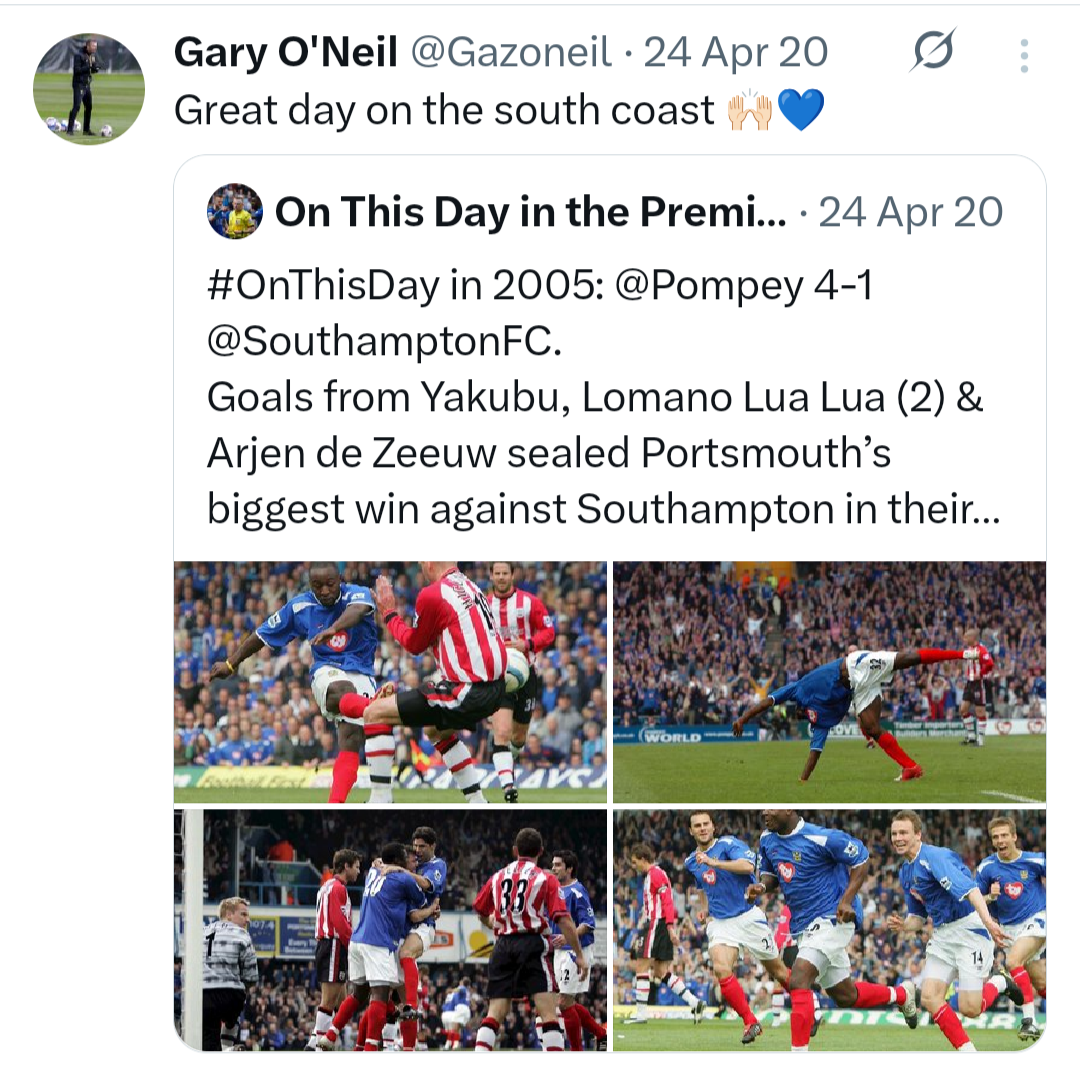This screenshot has width=1080, height=1067.
Task: Click the @Gazoneil handle
Action: tap(511, 53)
